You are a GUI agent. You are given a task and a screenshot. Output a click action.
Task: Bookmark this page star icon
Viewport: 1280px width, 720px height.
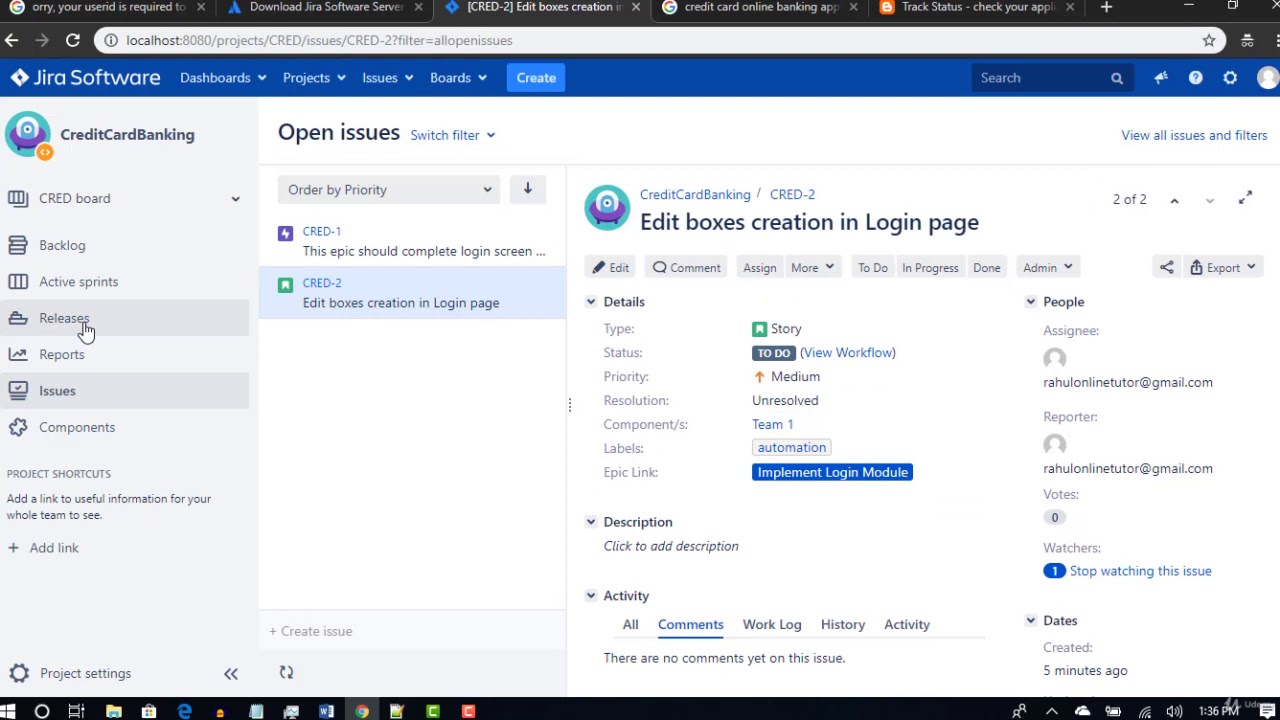coord(1209,40)
